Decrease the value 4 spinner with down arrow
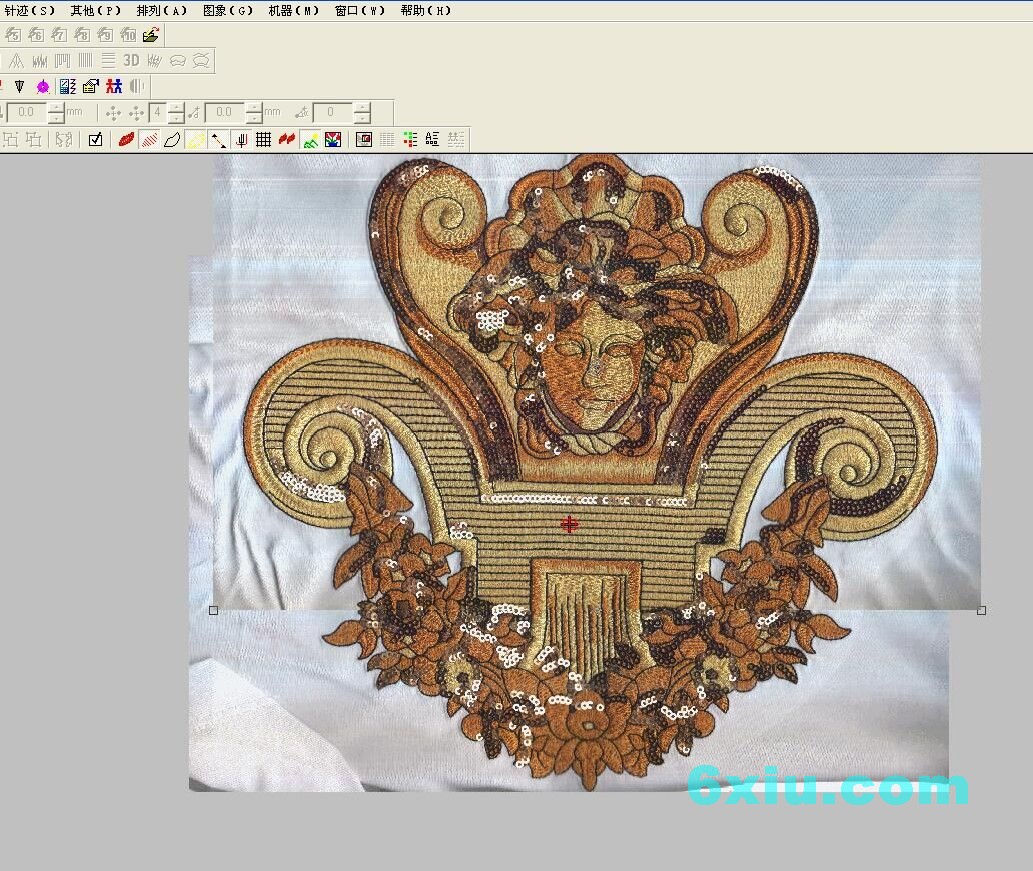 [176, 118]
